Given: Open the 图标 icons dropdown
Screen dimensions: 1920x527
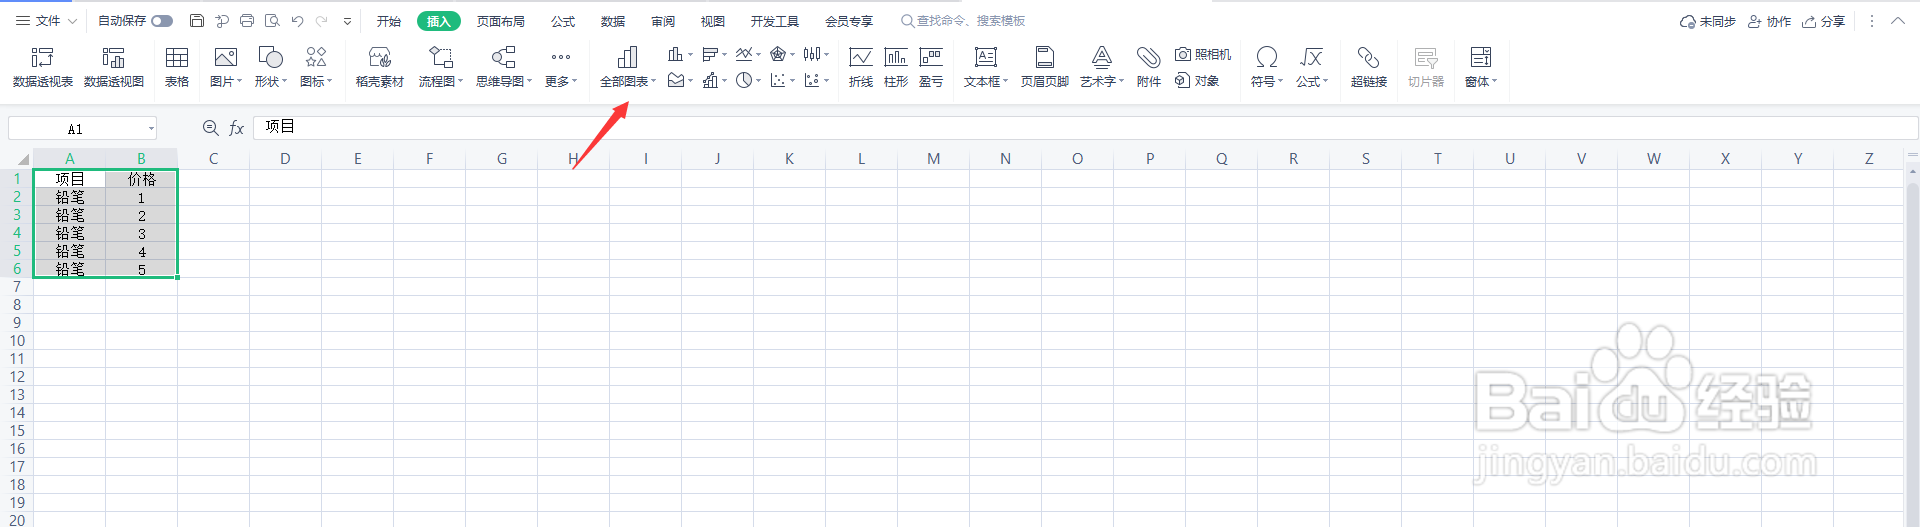Looking at the screenshot, I should (316, 67).
